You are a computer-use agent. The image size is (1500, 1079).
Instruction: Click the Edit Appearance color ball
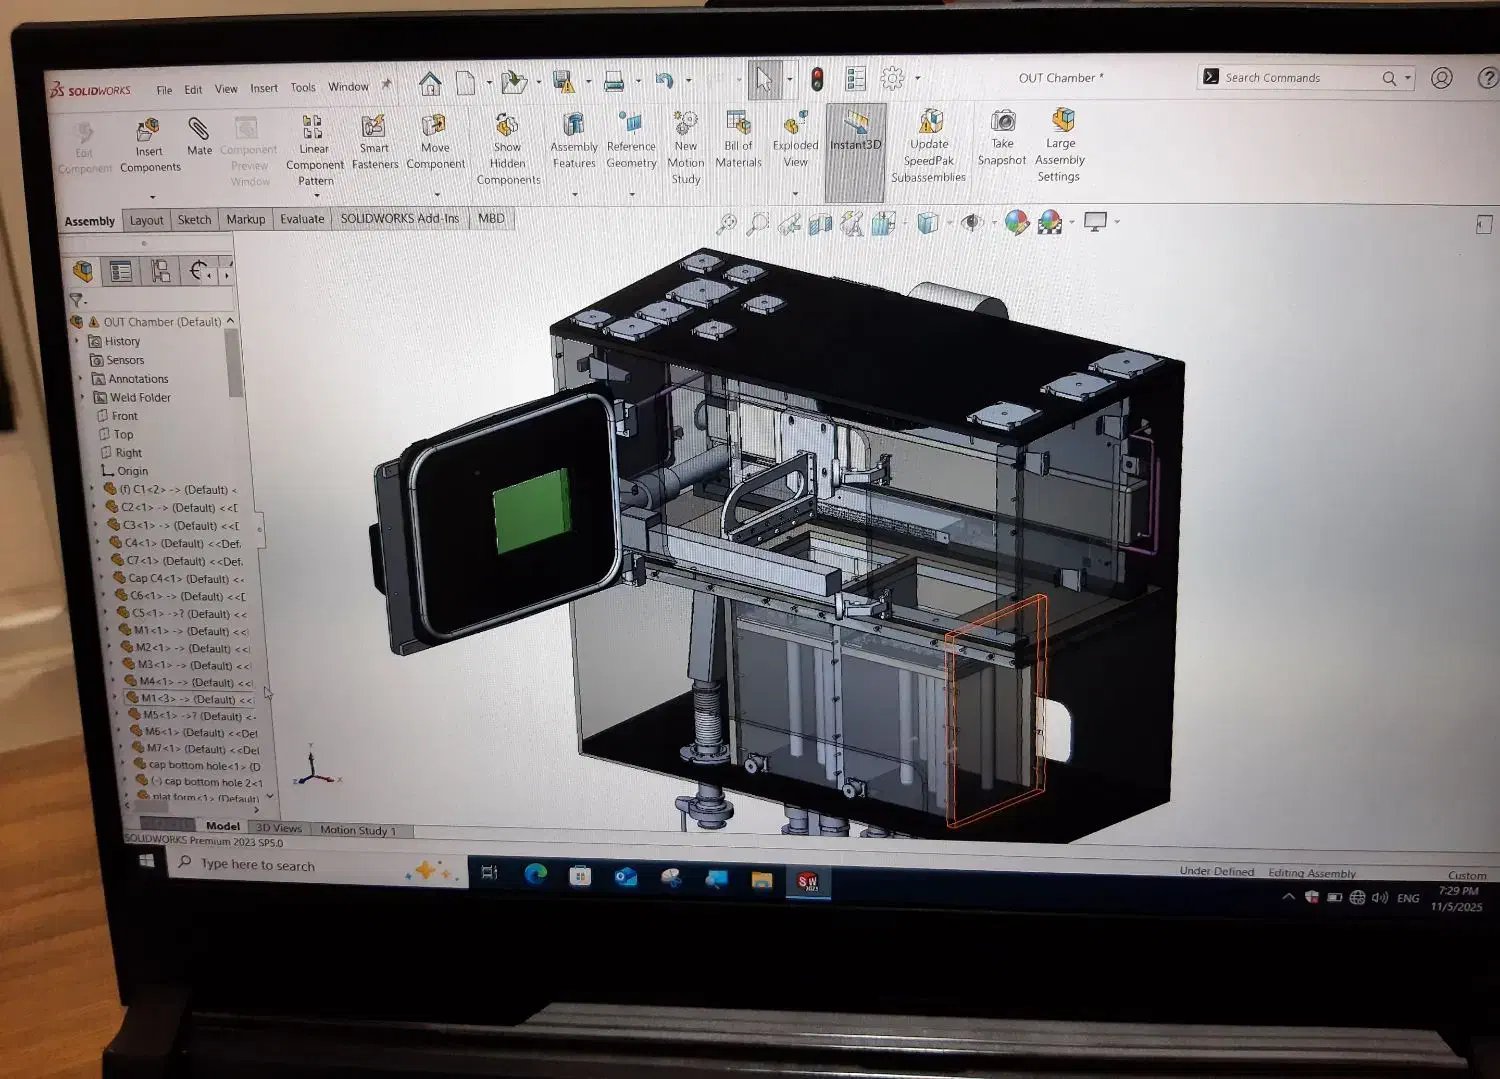point(1017,222)
